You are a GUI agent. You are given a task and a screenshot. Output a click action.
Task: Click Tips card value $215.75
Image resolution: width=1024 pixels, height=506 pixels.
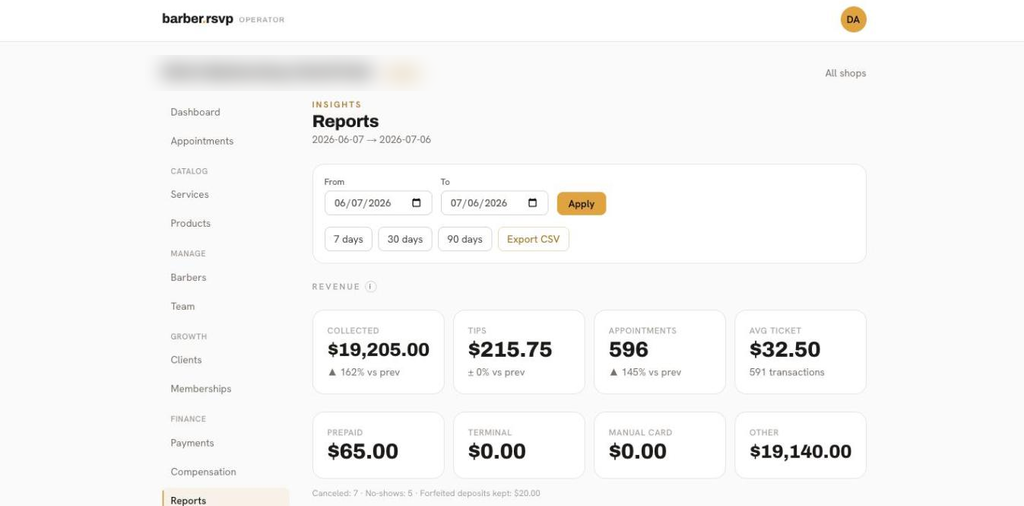pos(510,349)
